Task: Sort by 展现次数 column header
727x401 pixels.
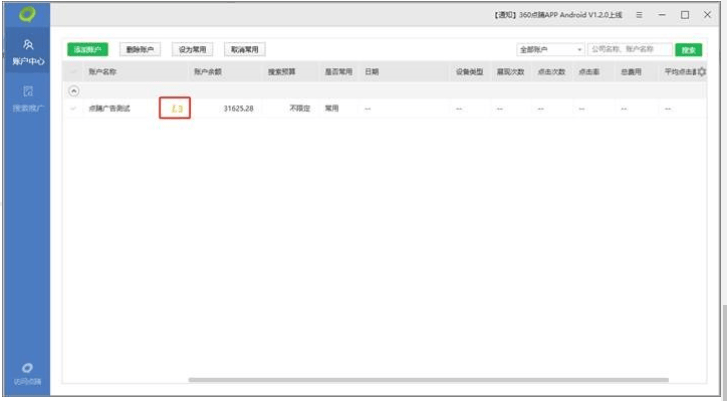Action: click(x=510, y=72)
